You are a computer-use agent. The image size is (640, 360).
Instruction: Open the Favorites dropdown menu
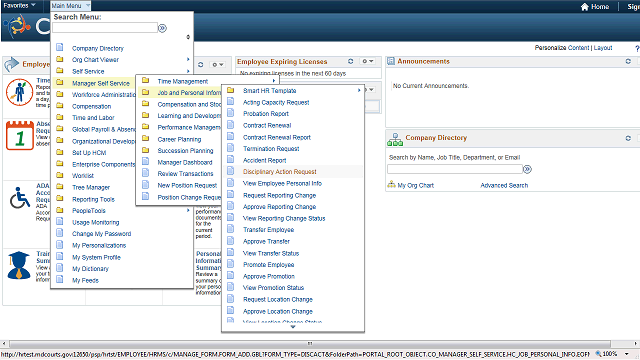pos(19,5)
